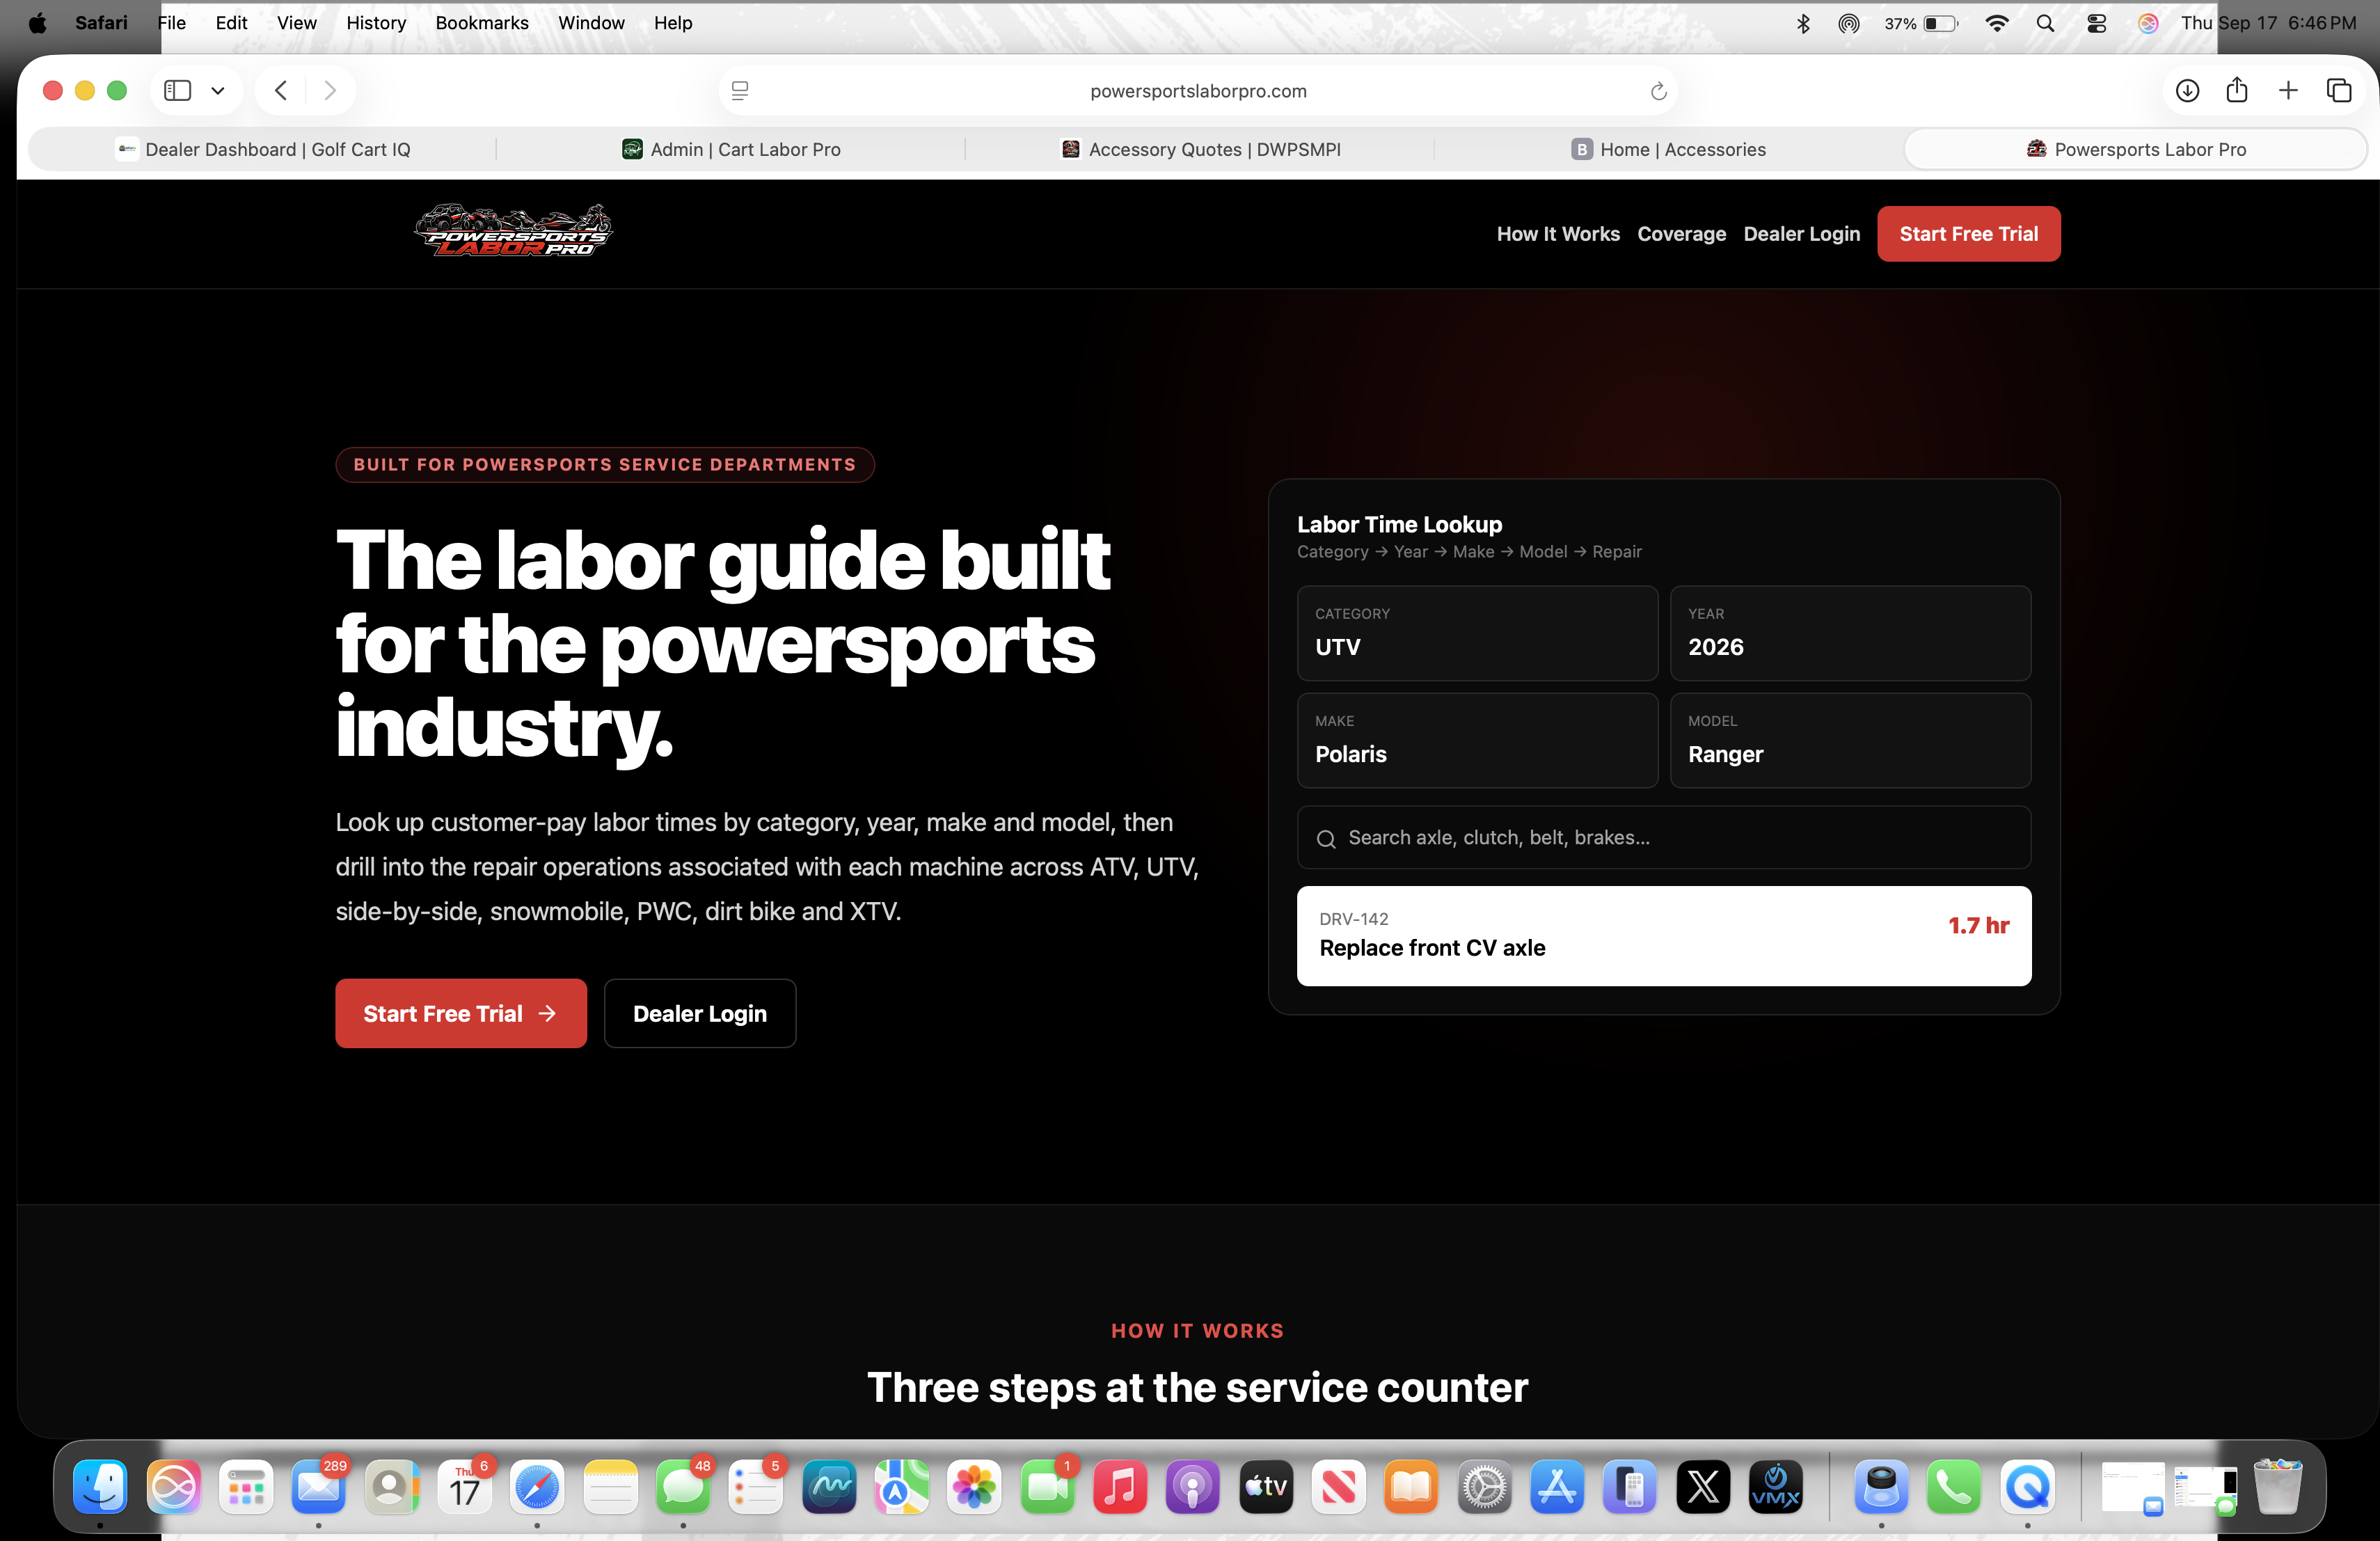Open the History menu
The width and height of the screenshot is (2380, 1541).
(x=376, y=23)
